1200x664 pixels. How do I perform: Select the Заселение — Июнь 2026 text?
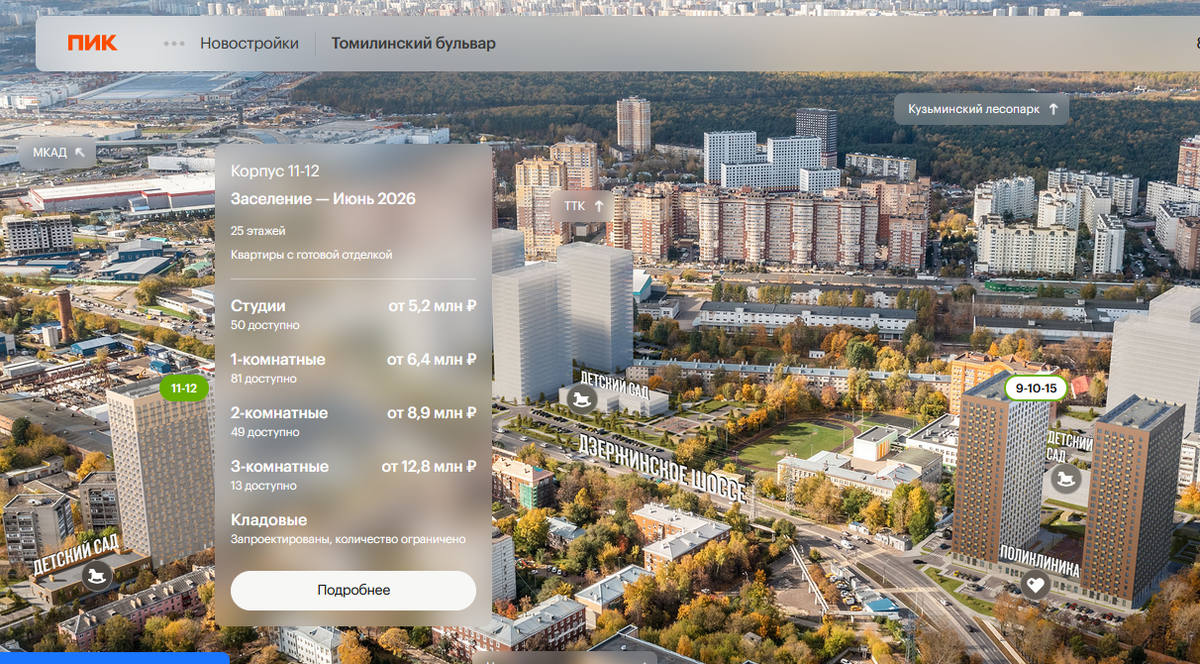323,199
